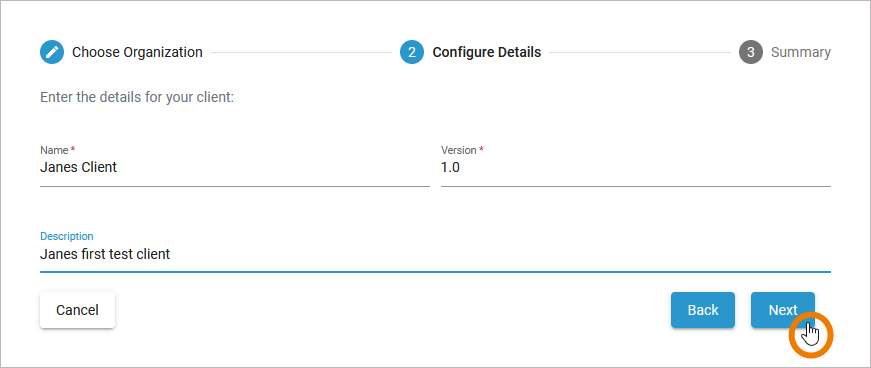The image size is (871, 368).
Task: Click the connector line before Summary step
Action: [x=640, y=53]
